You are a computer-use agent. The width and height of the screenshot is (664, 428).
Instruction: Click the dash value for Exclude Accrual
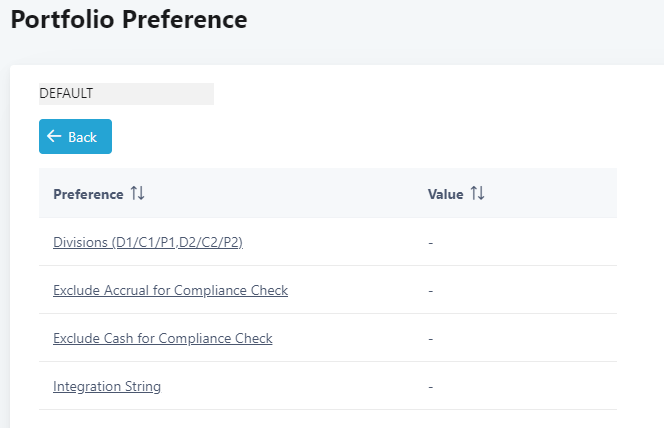point(430,290)
